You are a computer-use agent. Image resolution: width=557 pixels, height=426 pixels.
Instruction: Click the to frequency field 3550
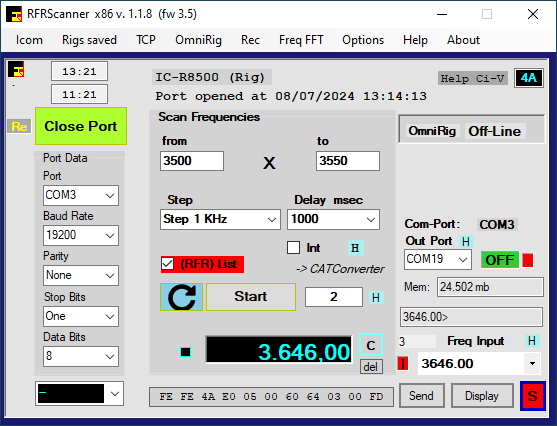click(x=348, y=161)
